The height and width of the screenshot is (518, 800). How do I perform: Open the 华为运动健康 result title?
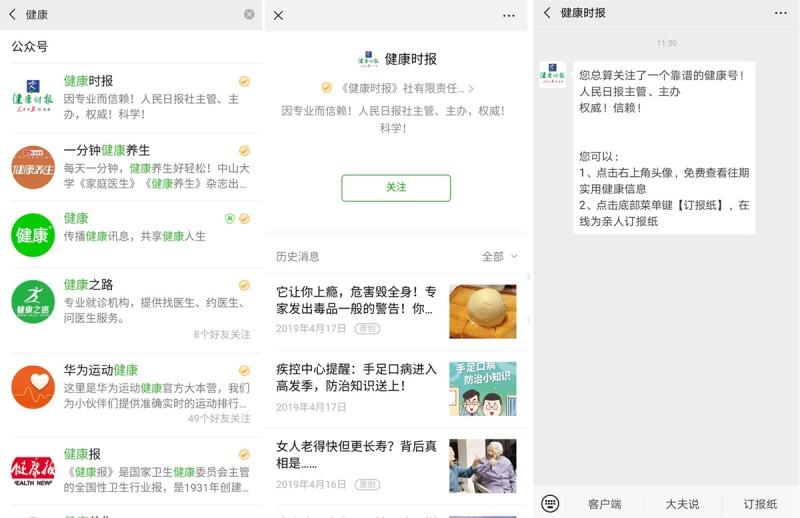coord(101,370)
